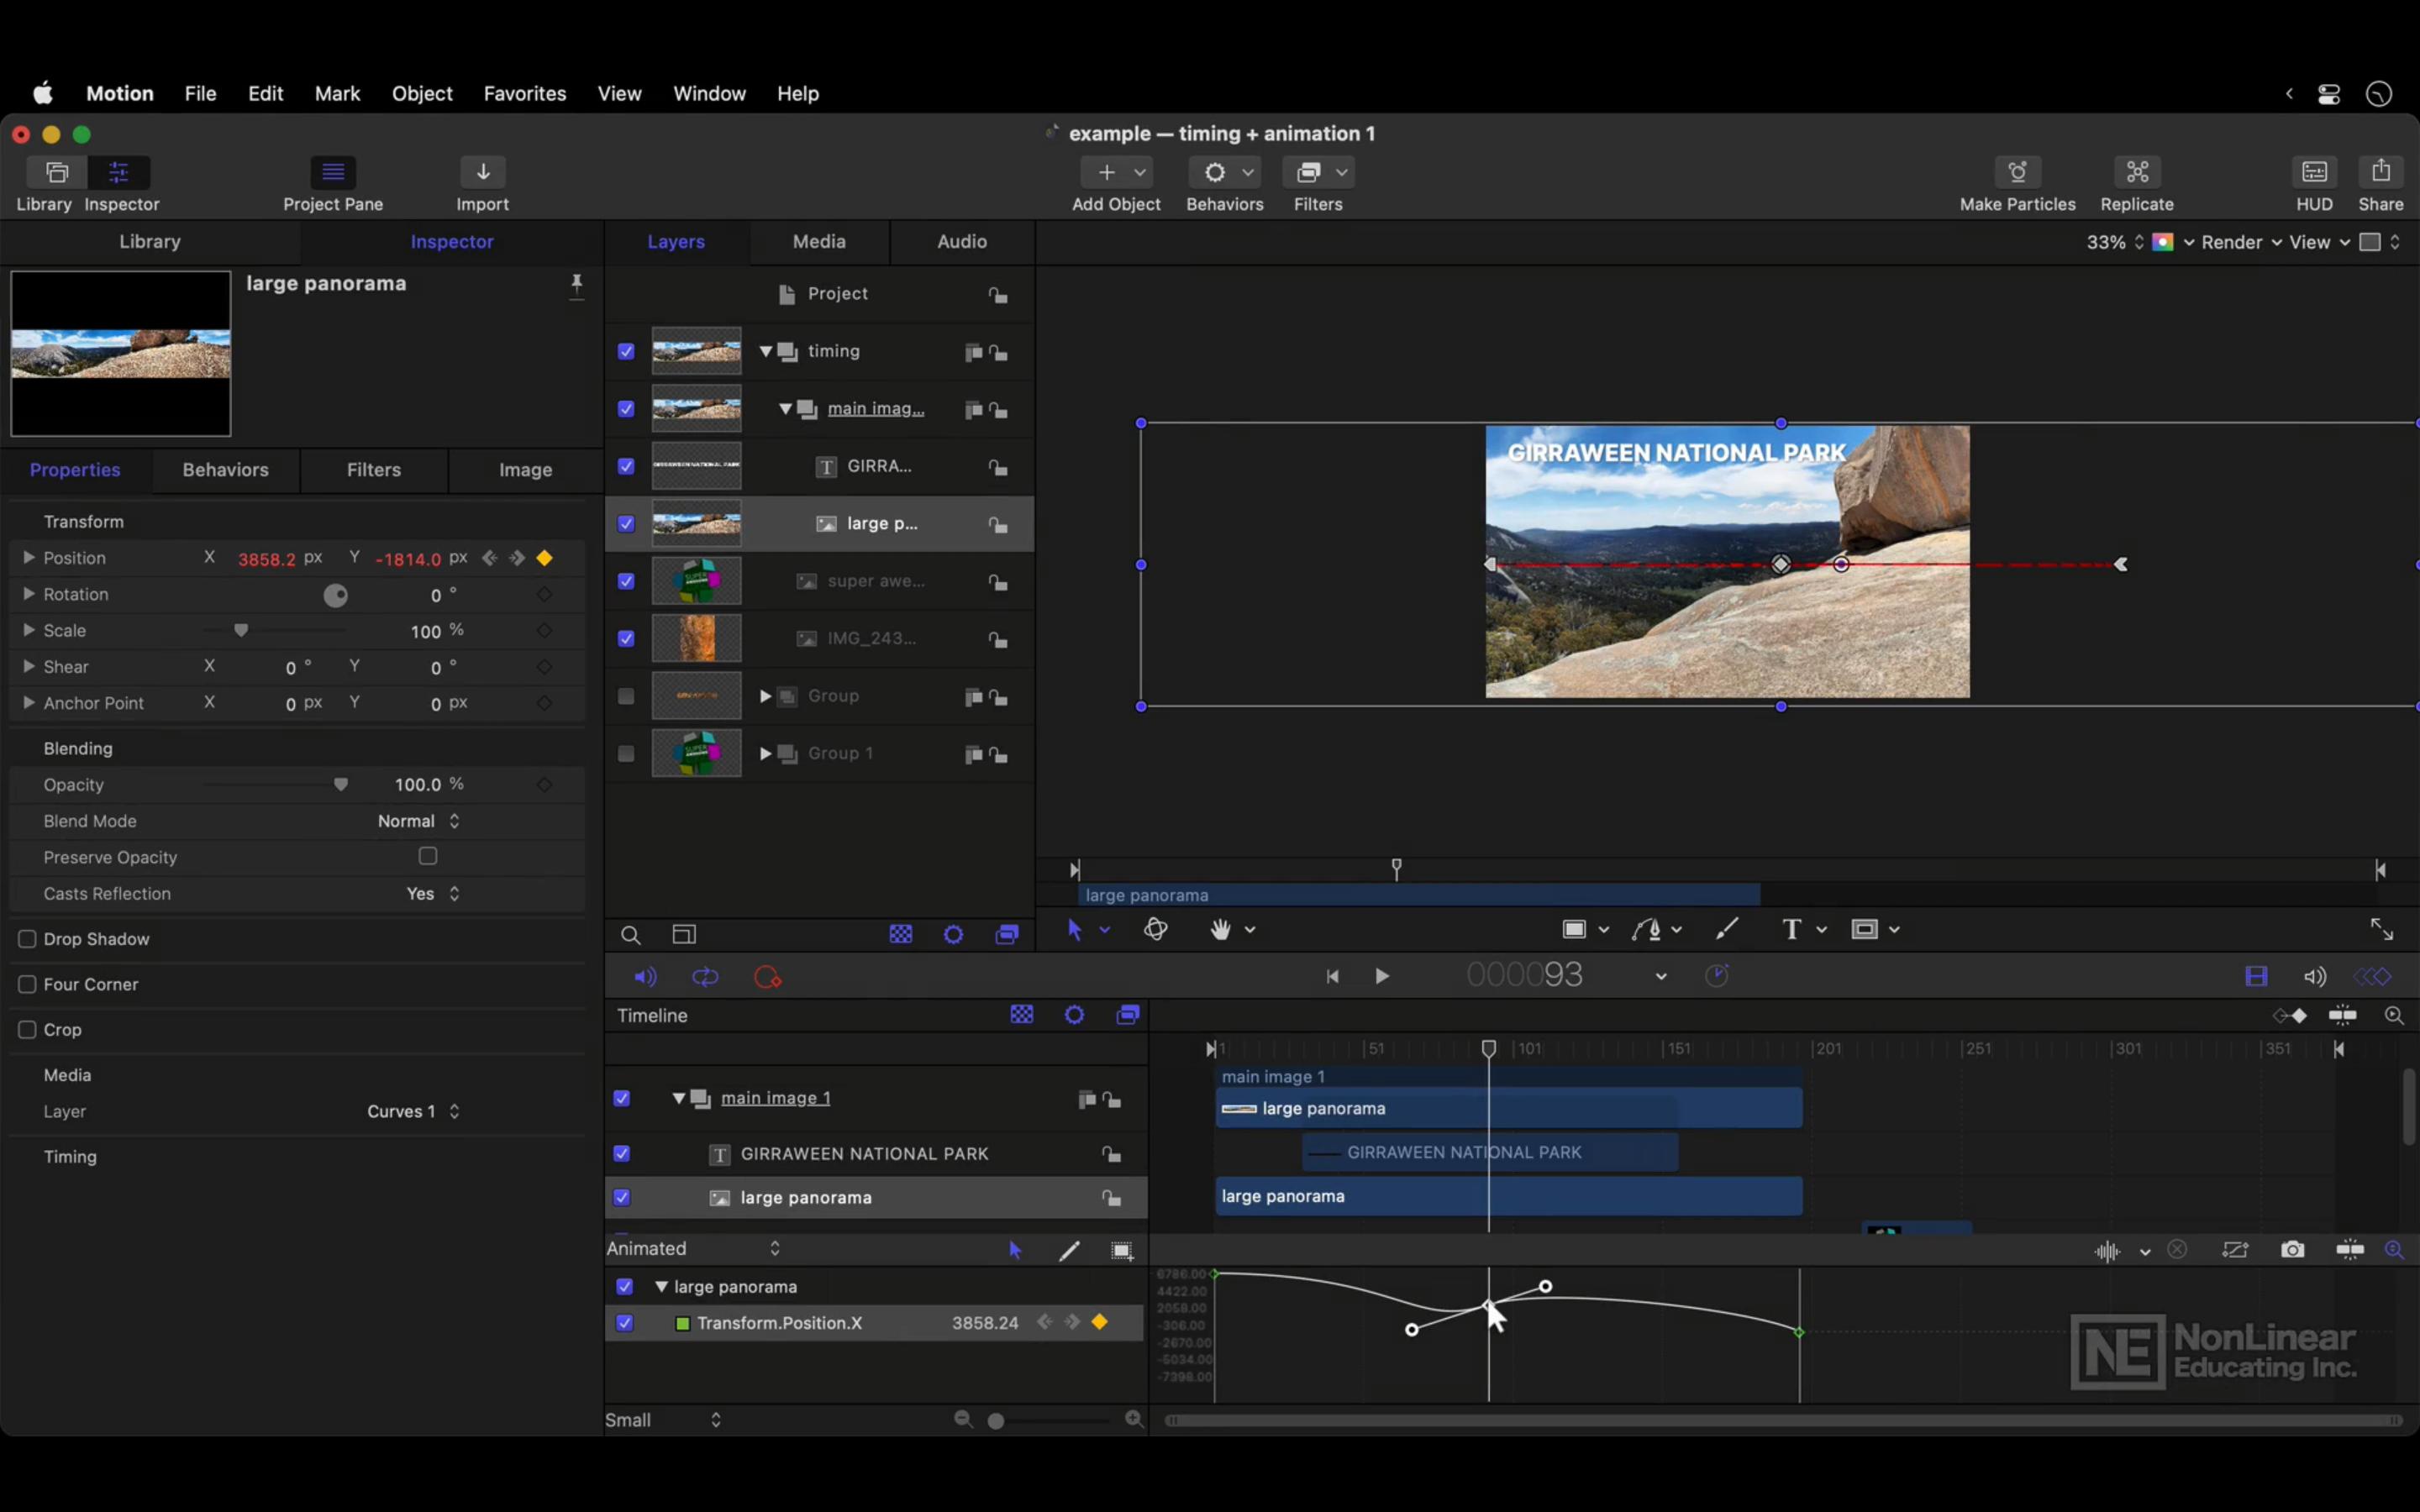Click the Opacity slider

click(275, 785)
